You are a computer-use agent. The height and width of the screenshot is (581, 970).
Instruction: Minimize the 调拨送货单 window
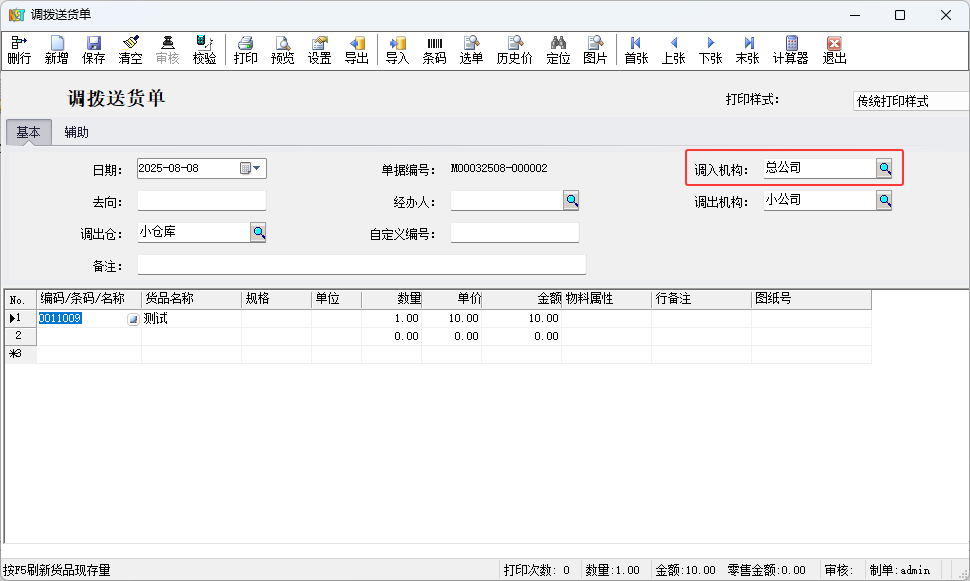[x=855, y=15]
